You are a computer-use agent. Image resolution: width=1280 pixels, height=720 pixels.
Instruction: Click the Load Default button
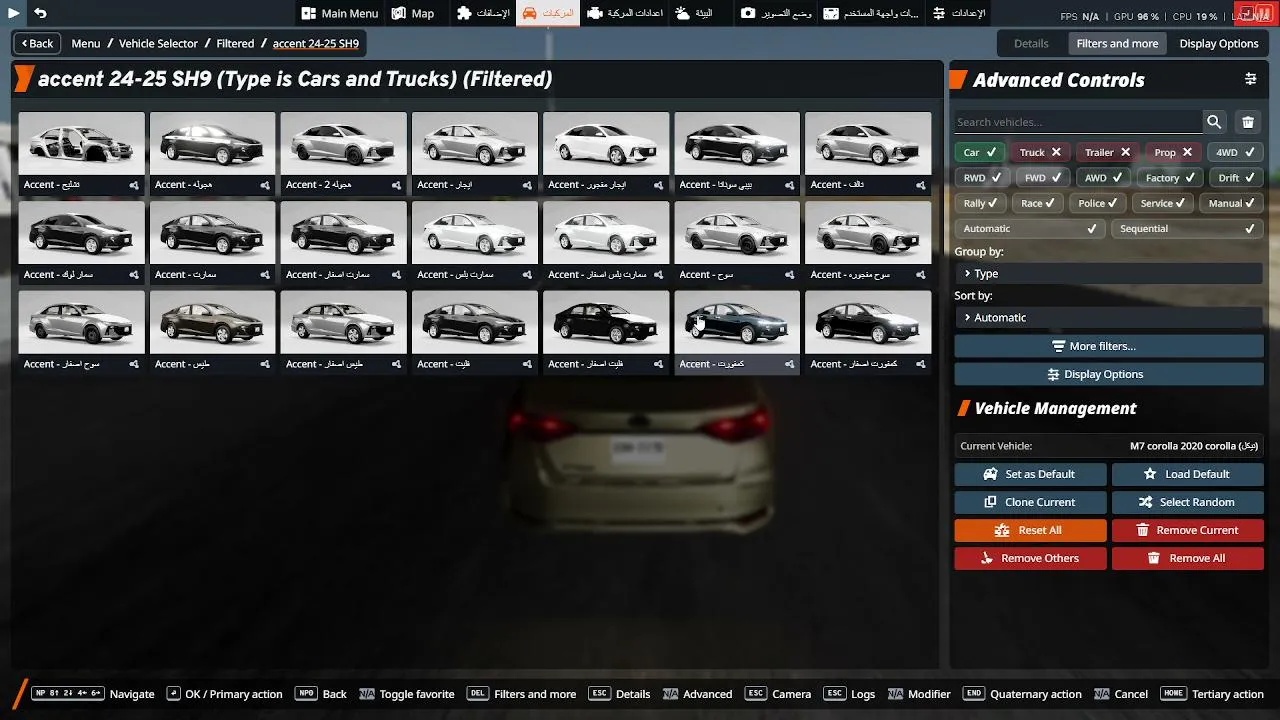point(1188,474)
